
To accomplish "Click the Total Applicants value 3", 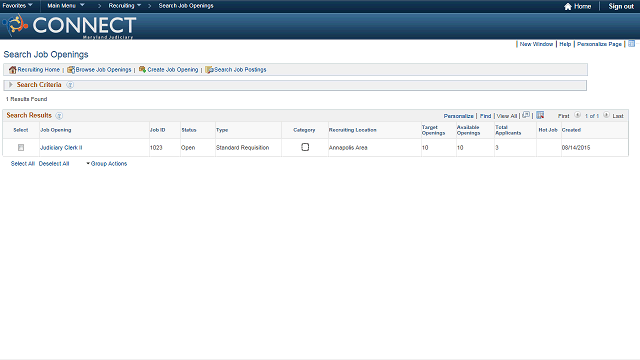I will 497,148.
